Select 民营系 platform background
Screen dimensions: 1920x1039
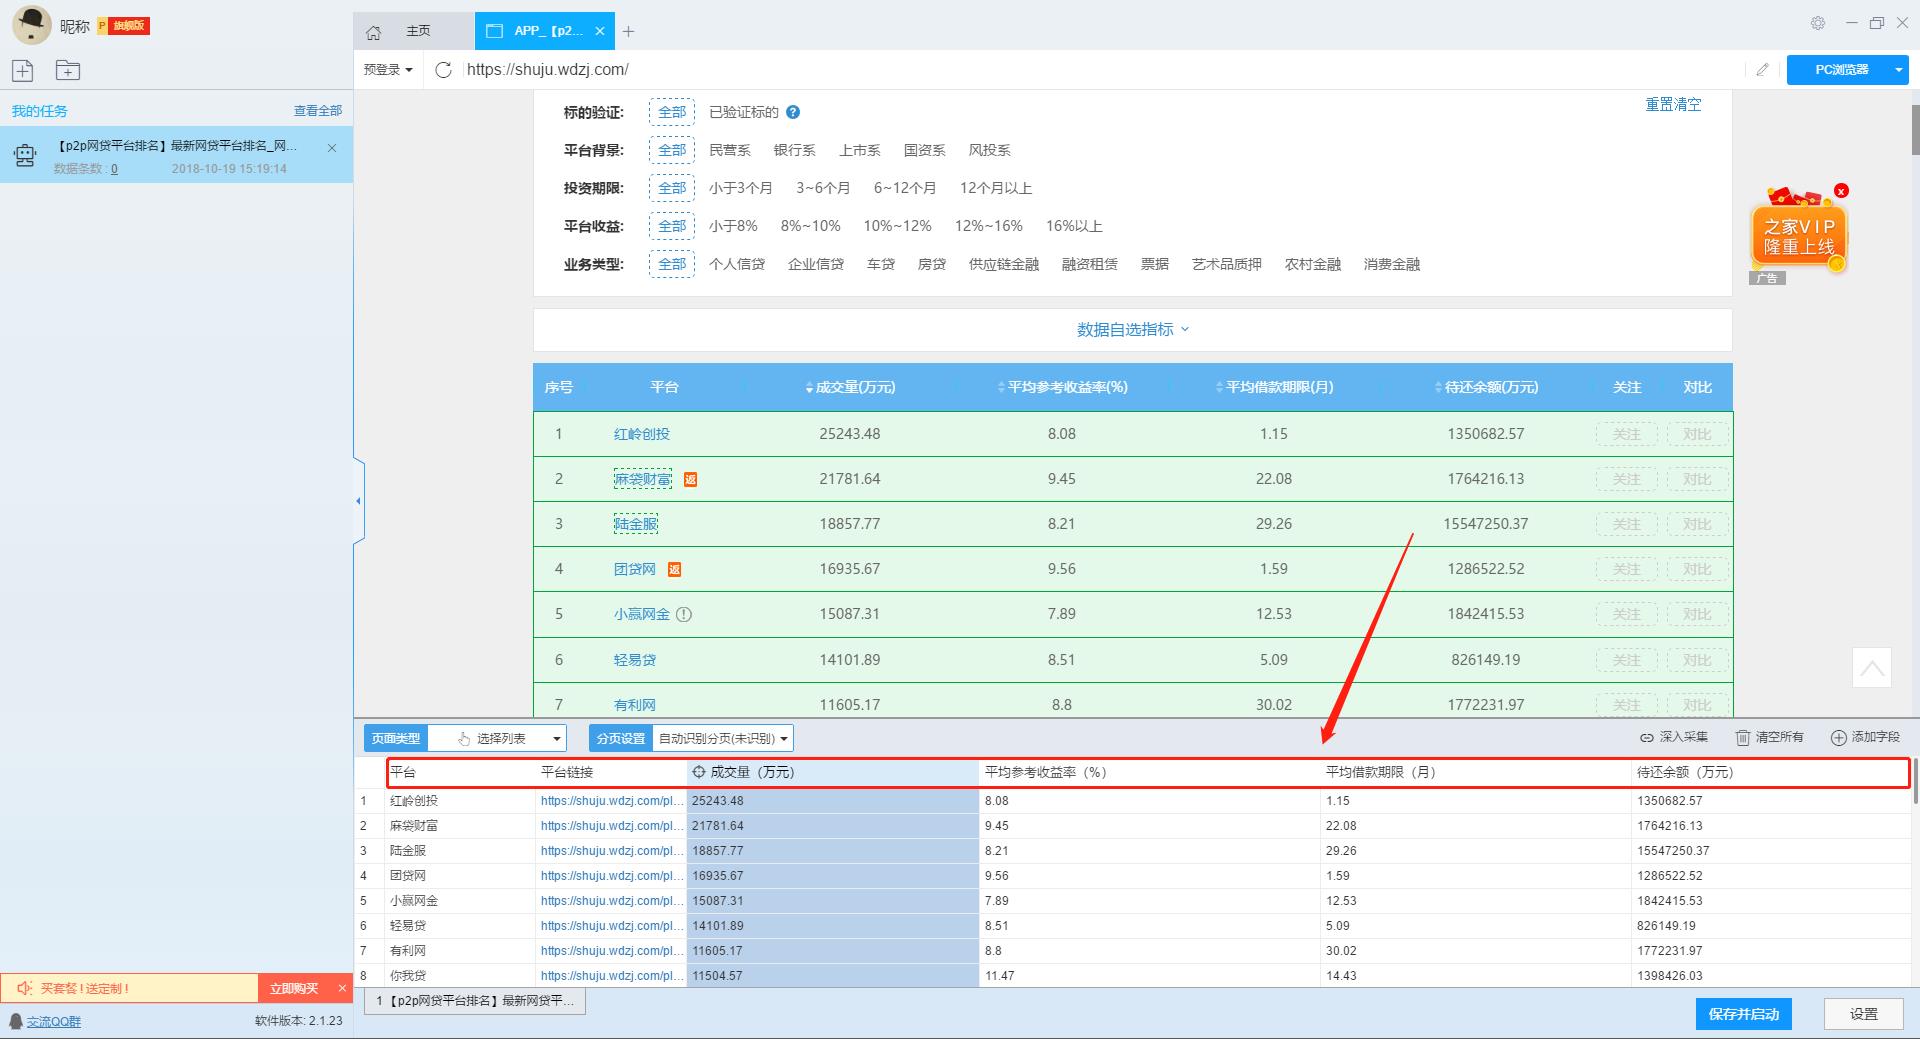click(x=730, y=150)
